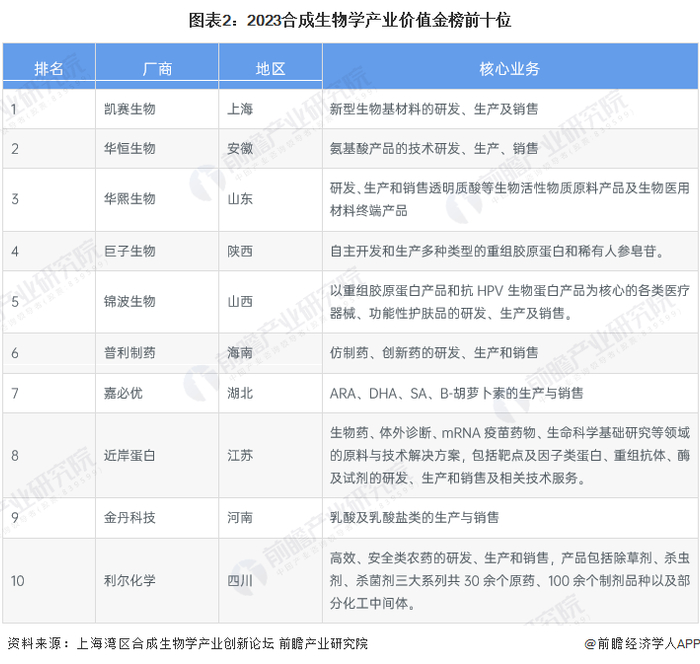
Task: Select the region cell '湖北'
Action: (240, 393)
